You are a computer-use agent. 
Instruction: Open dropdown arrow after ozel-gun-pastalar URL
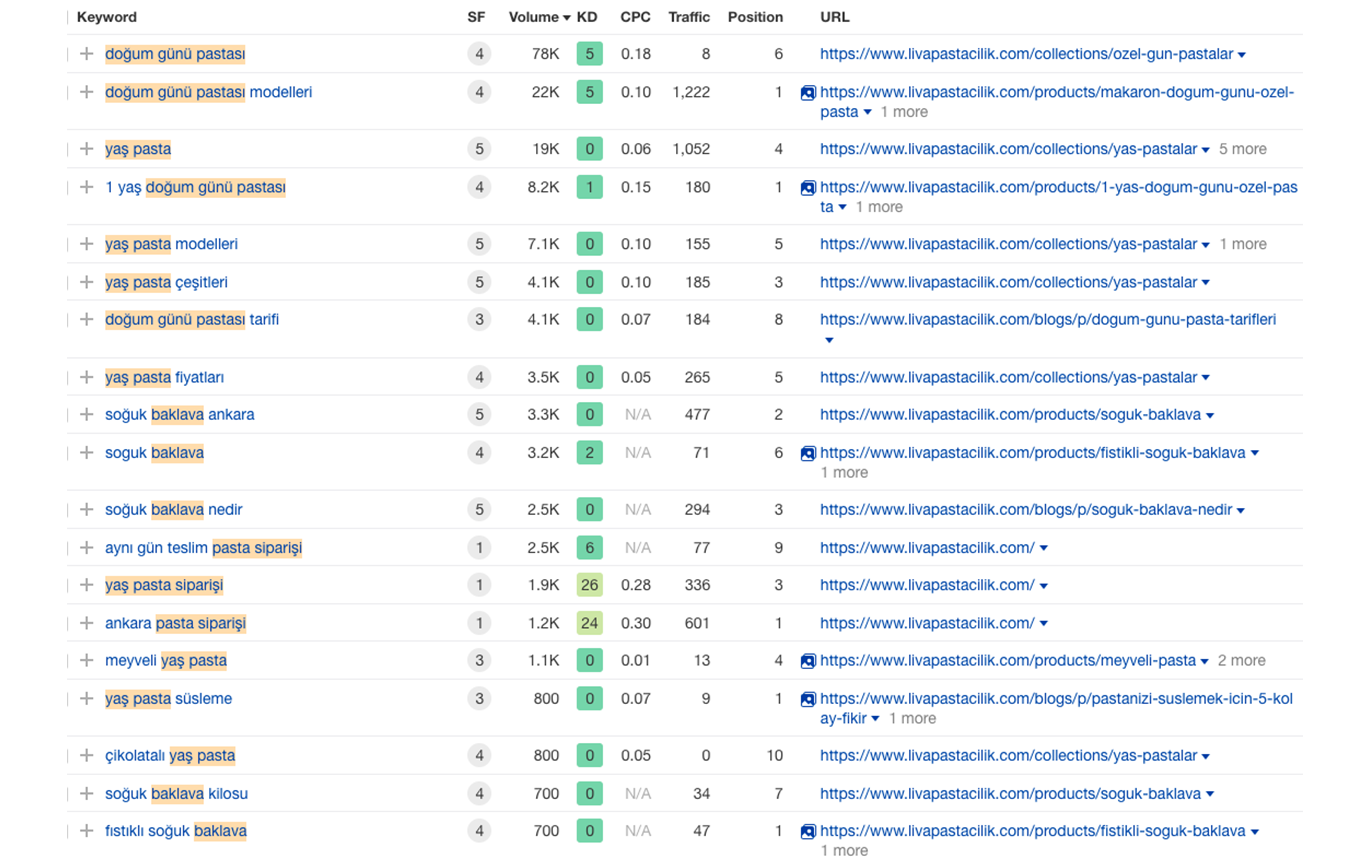tap(1242, 55)
